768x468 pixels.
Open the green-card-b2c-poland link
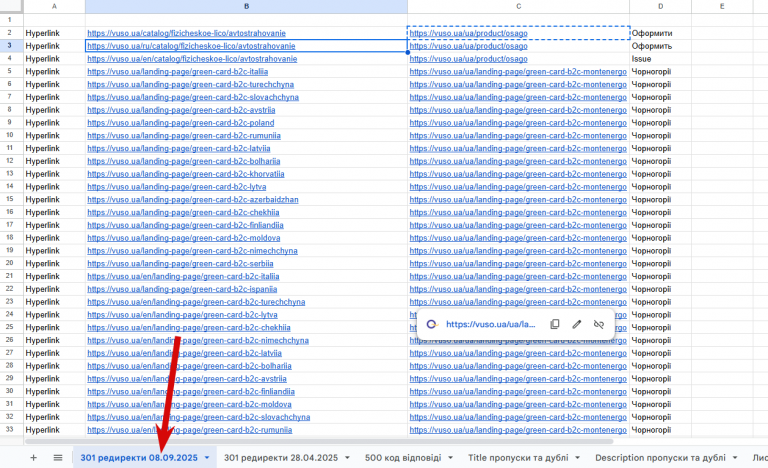(181, 123)
